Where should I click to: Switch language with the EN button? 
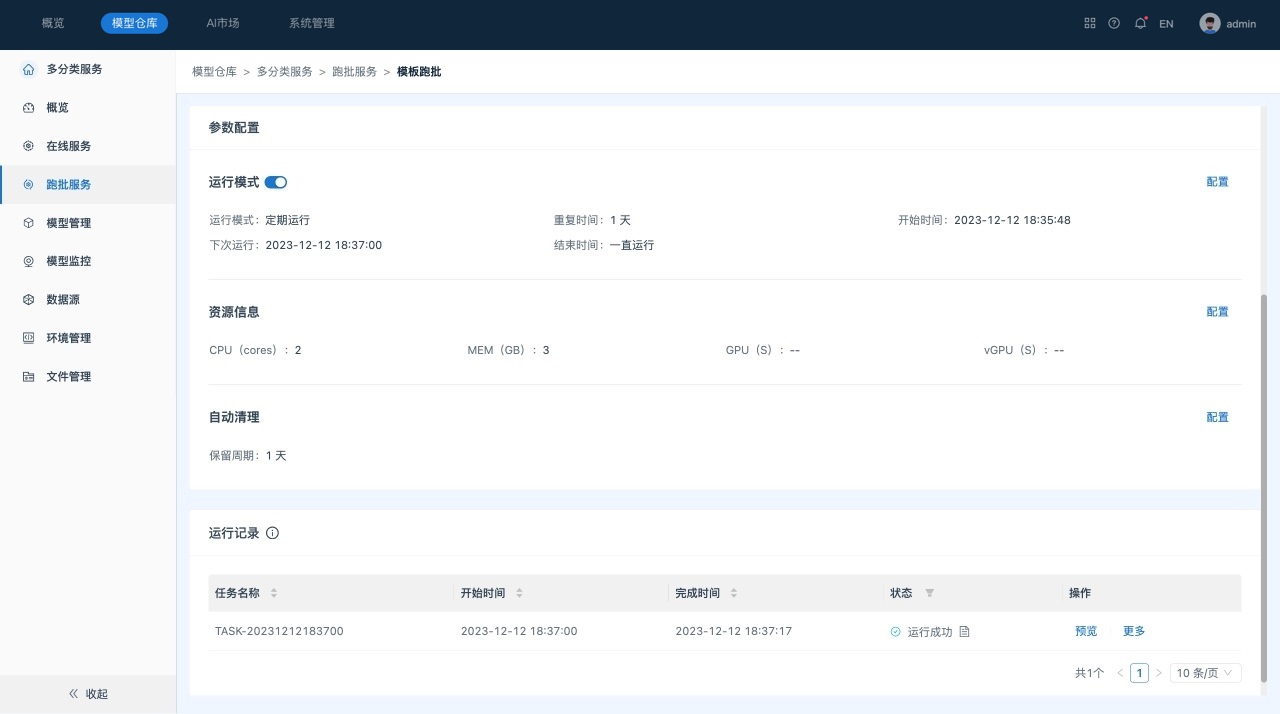coord(1166,24)
